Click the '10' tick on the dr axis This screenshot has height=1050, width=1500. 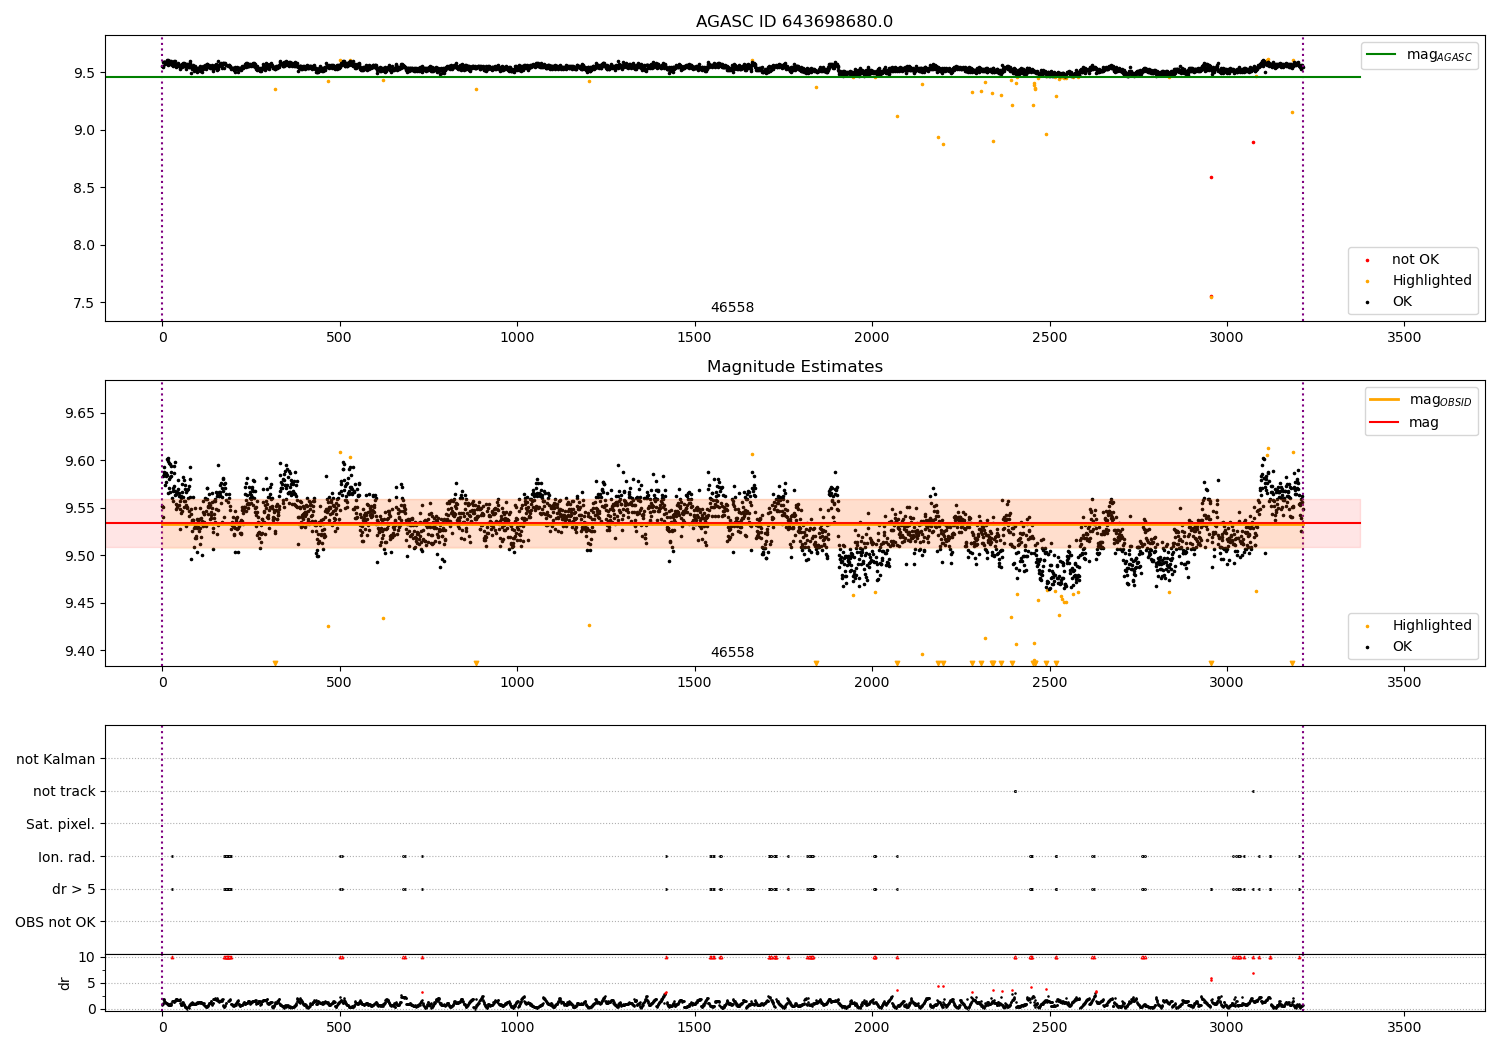tap(88, 957)
